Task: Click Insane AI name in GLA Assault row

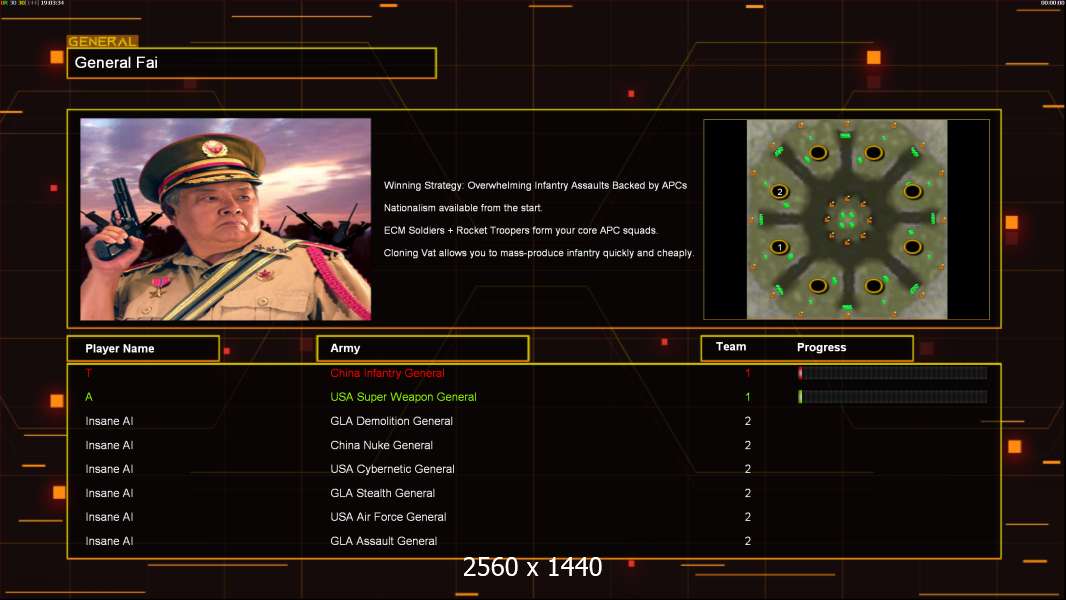Action: pyautogui.click(x=109, y=541)
